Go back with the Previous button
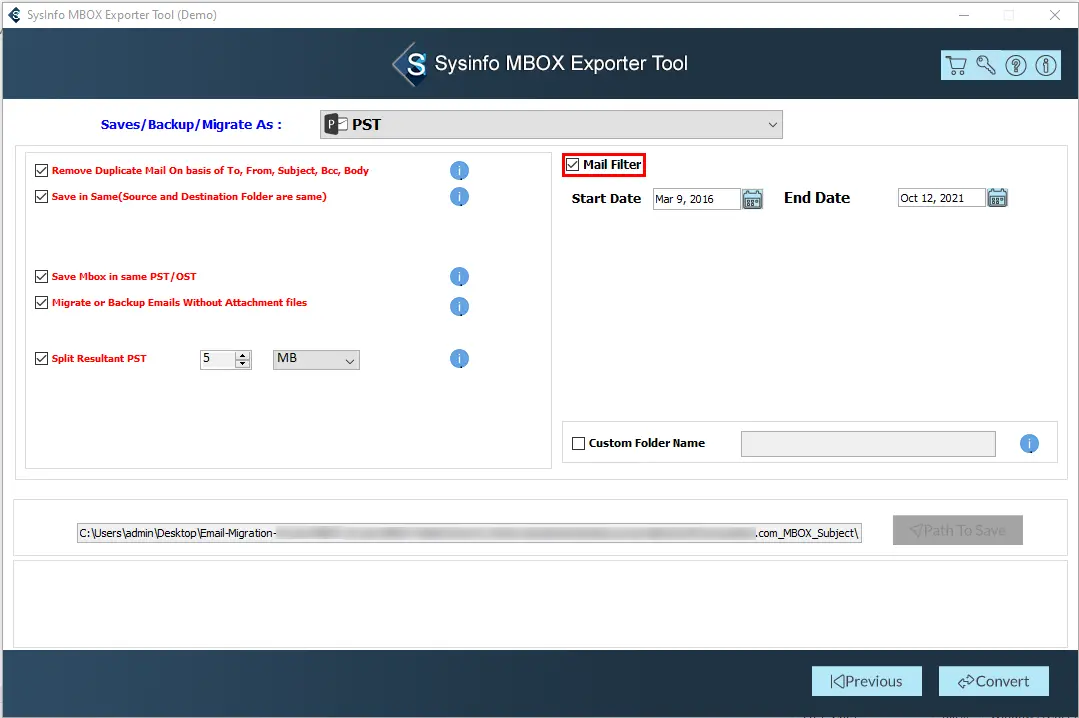Image resolution: width=1079 pixels, height=718 pixels. [x=866, y=682]
